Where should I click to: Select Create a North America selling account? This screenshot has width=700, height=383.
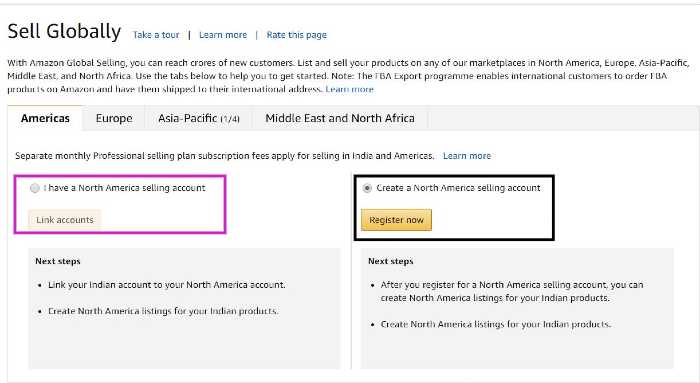(x=367, y=188)
